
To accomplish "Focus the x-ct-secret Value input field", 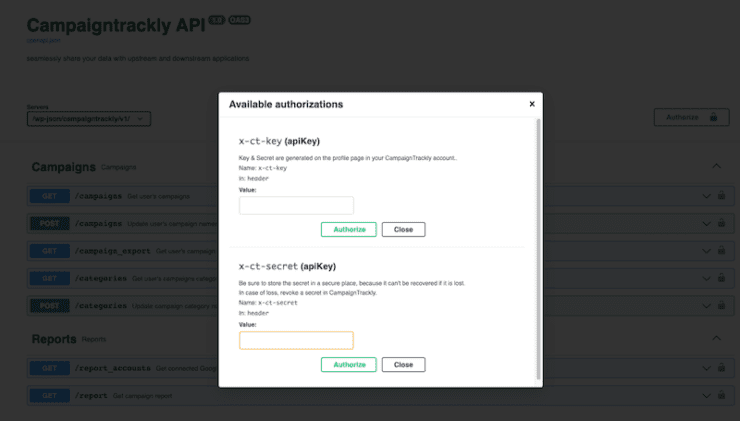I will [296, 340].
